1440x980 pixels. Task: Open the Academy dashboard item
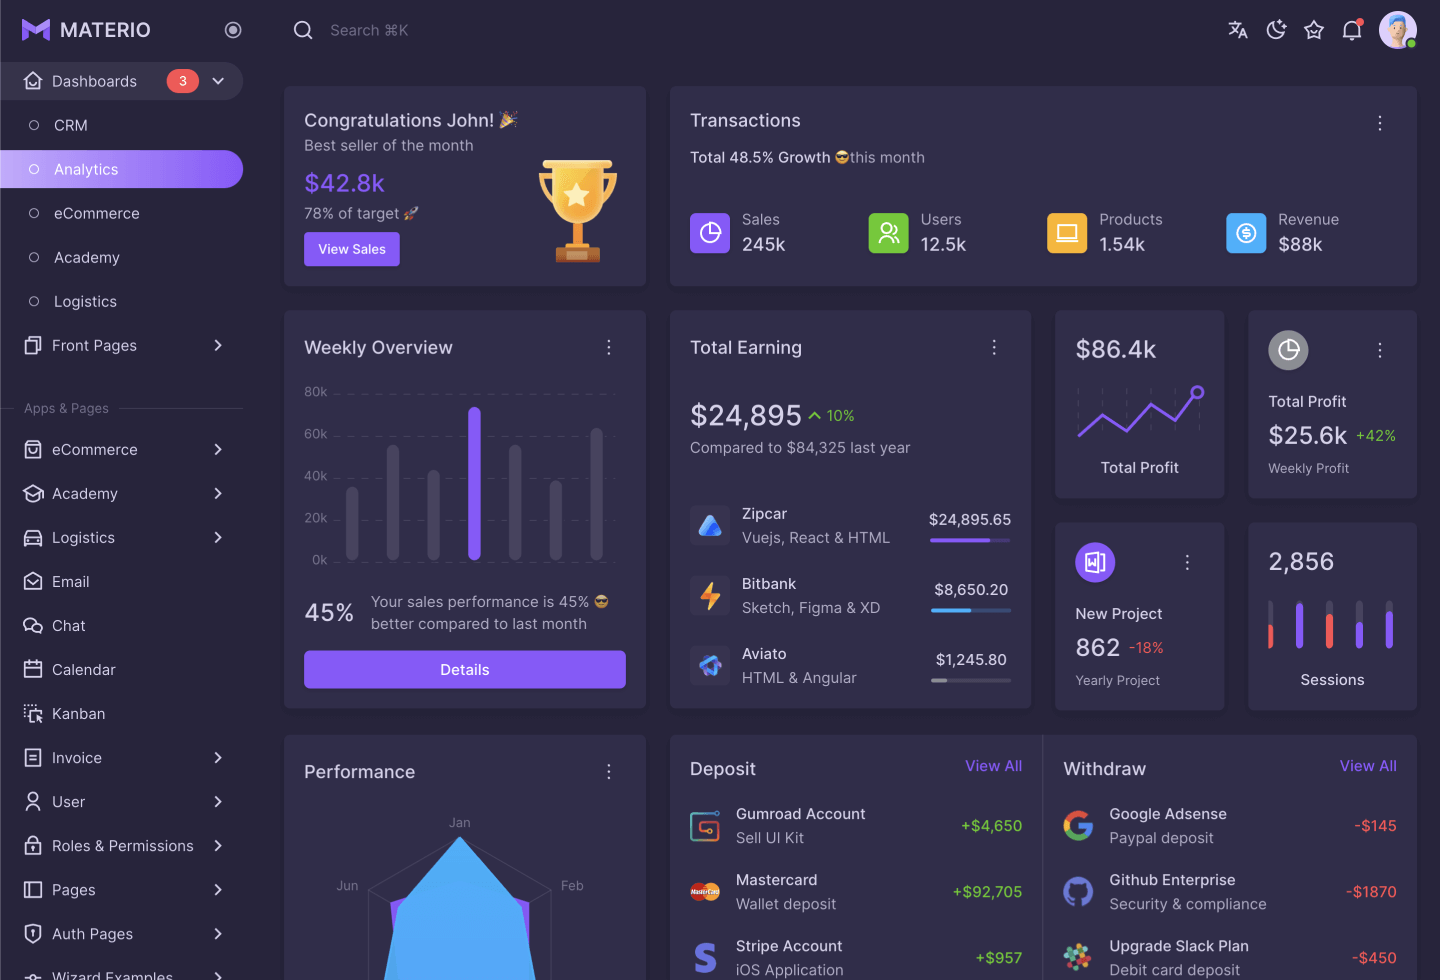click(122, 257)
